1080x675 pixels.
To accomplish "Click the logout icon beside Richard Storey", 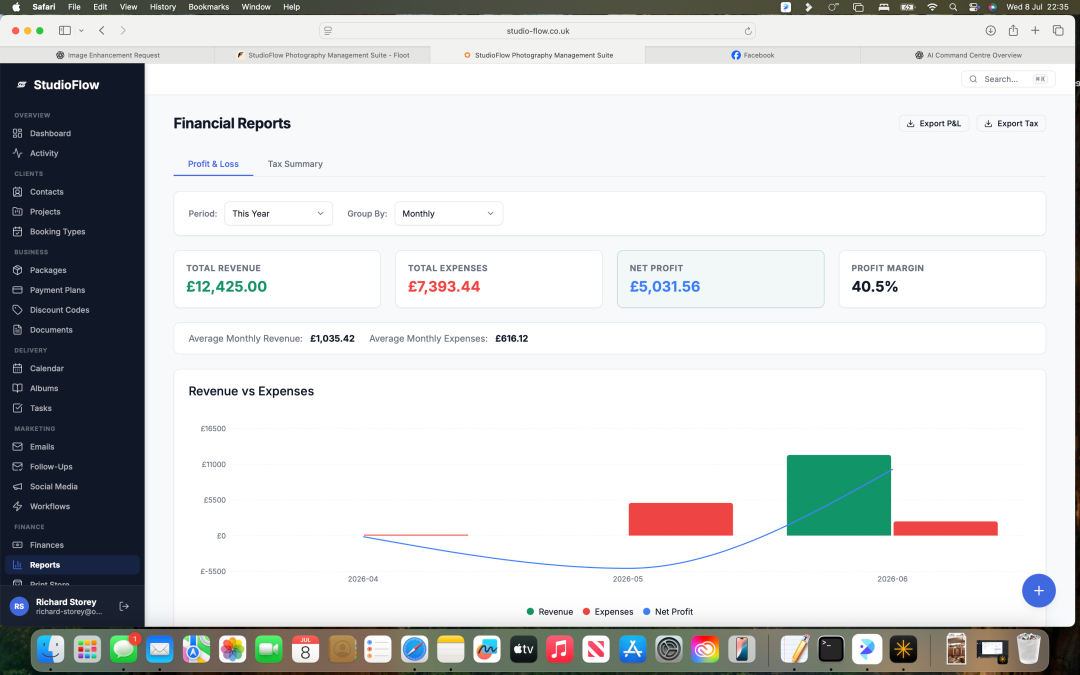I will tap(124, 606).
